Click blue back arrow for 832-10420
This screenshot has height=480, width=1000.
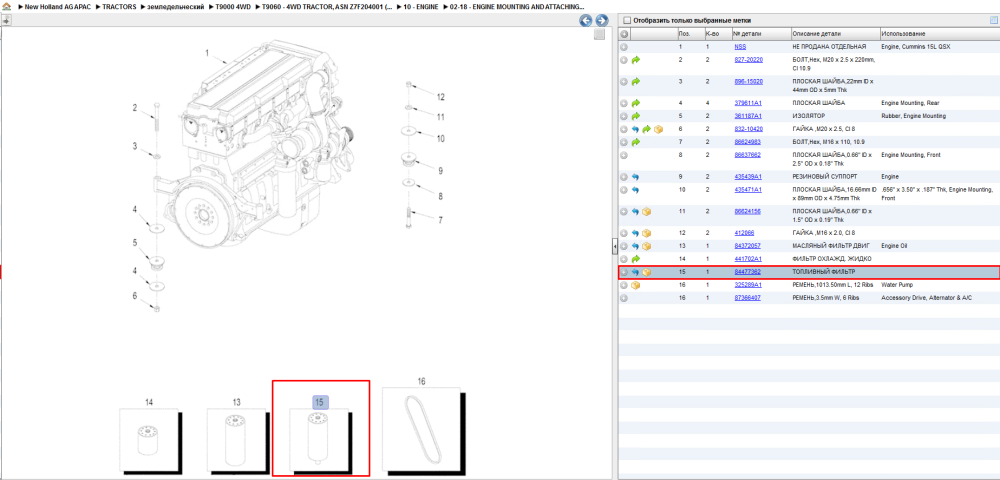pyautogui.click(x=636, y=129)
